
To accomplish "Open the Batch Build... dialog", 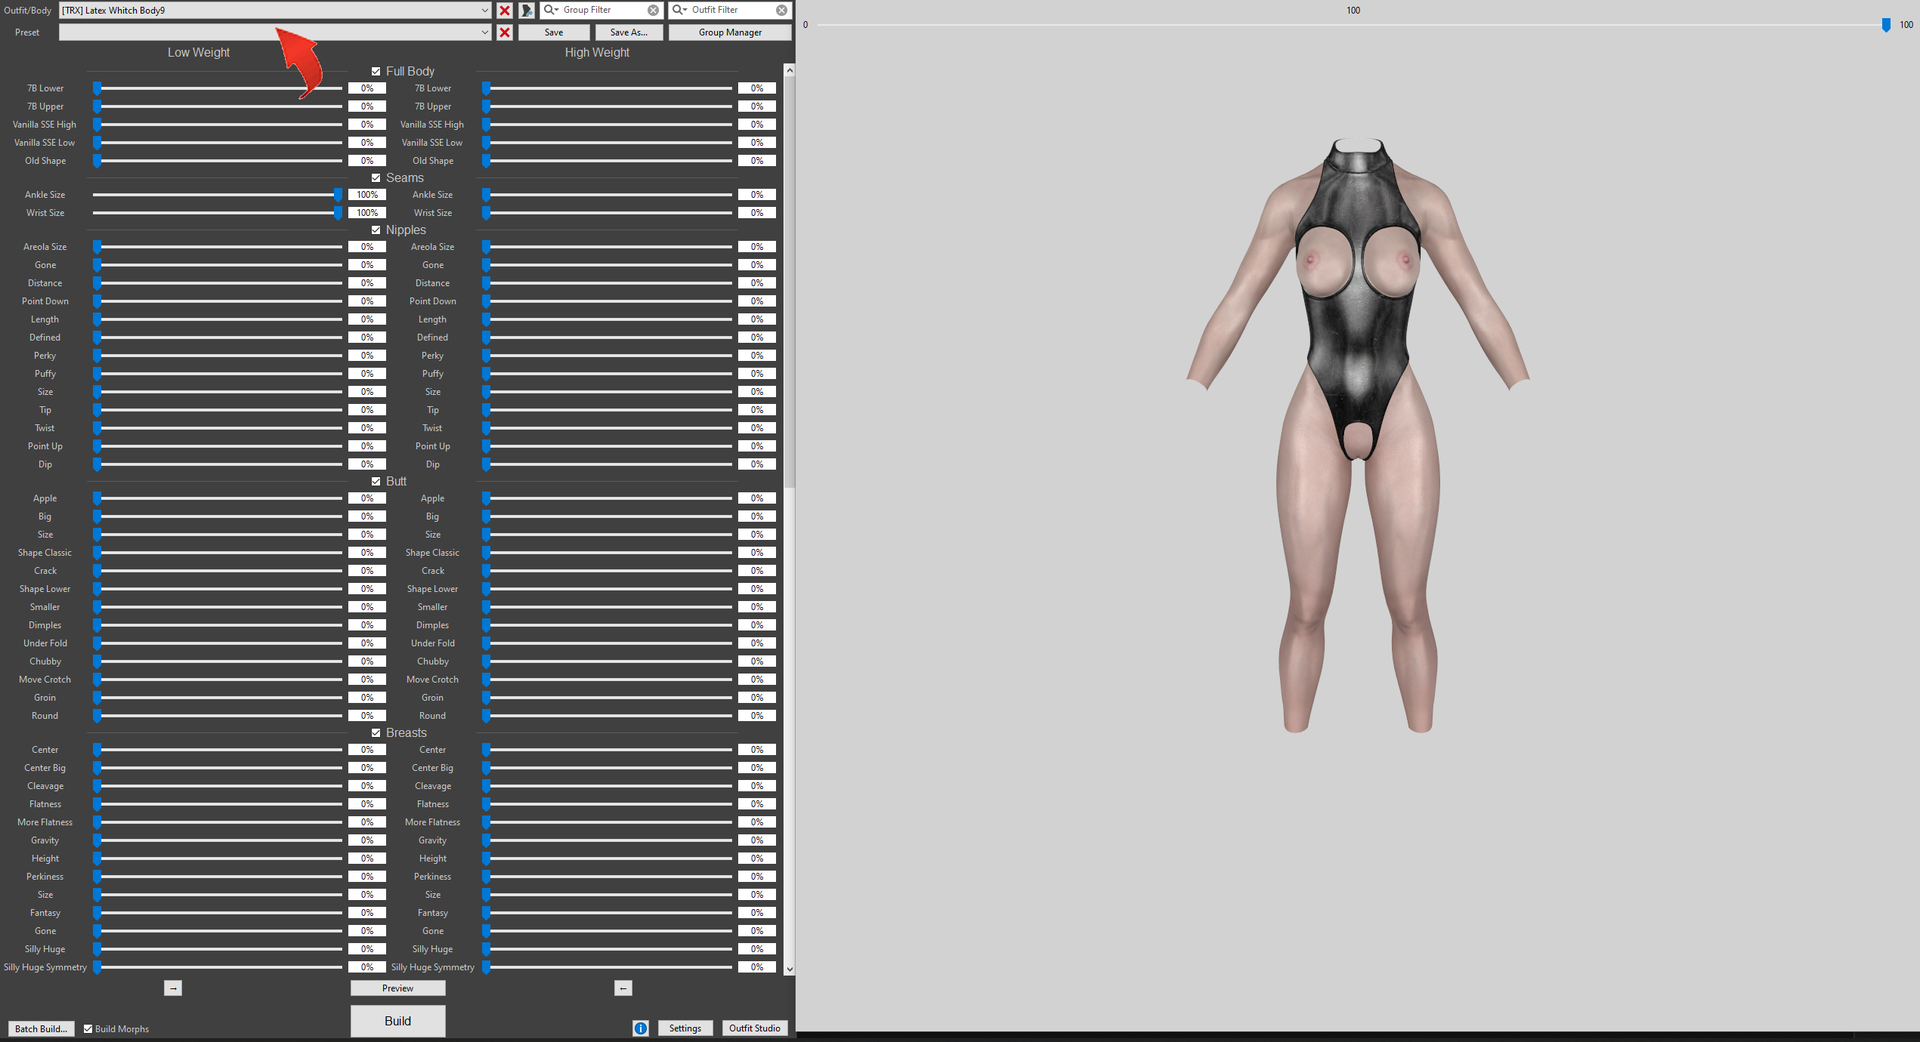I will 41,1029.
